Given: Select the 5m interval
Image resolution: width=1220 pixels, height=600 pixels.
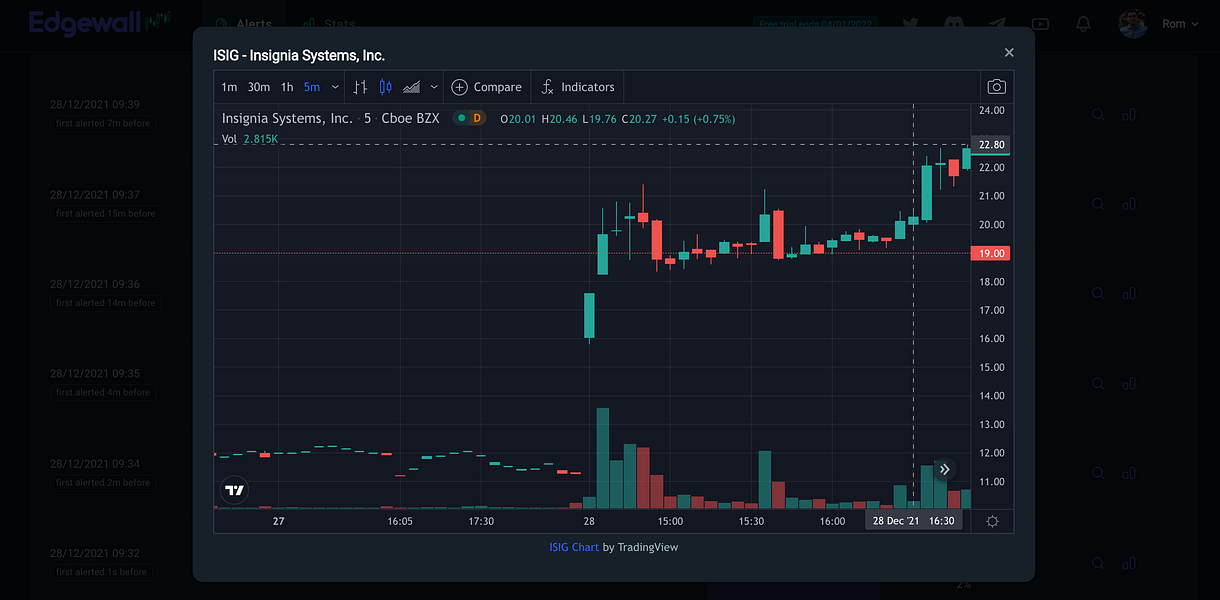Looking at the screenshot, I should click(312, 87).
